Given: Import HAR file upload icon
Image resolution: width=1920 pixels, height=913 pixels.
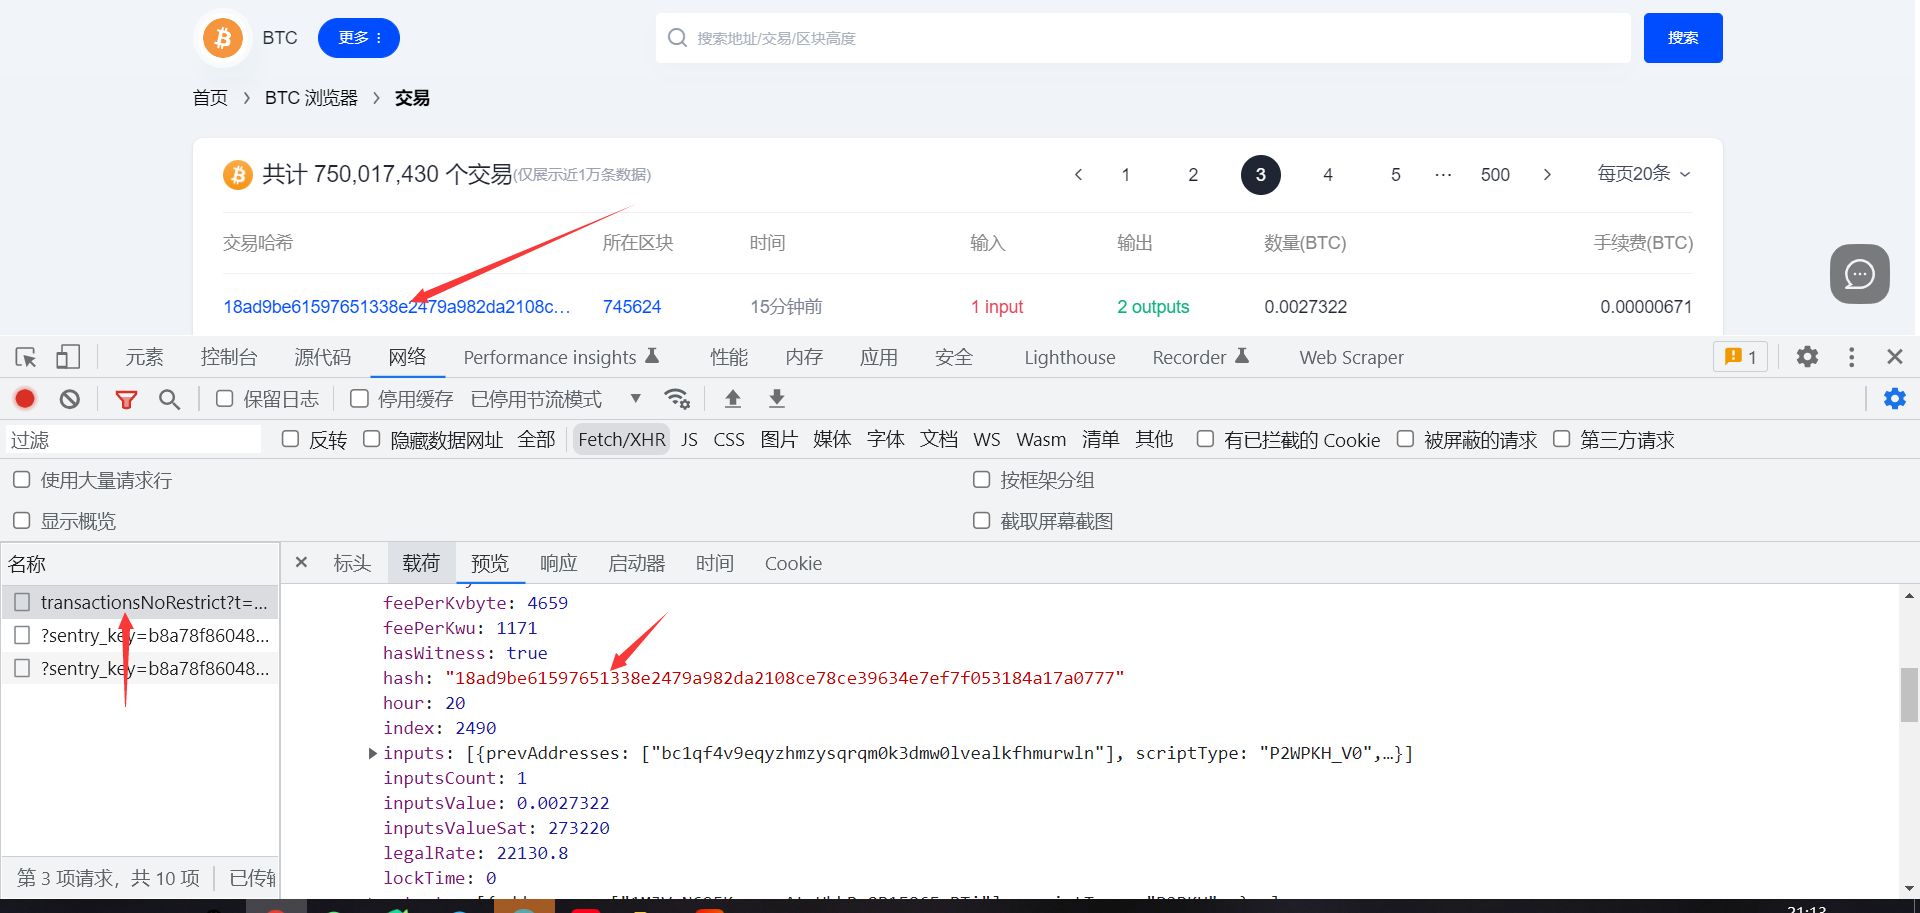Looking at the screenshot, I should coord(733,399).
